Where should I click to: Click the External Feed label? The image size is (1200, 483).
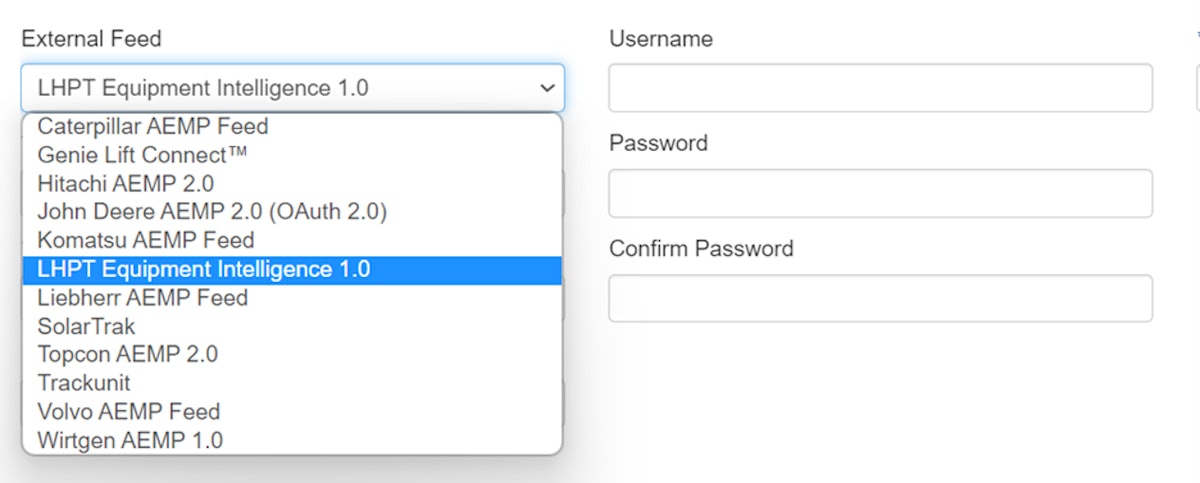[x=91, y=39]
